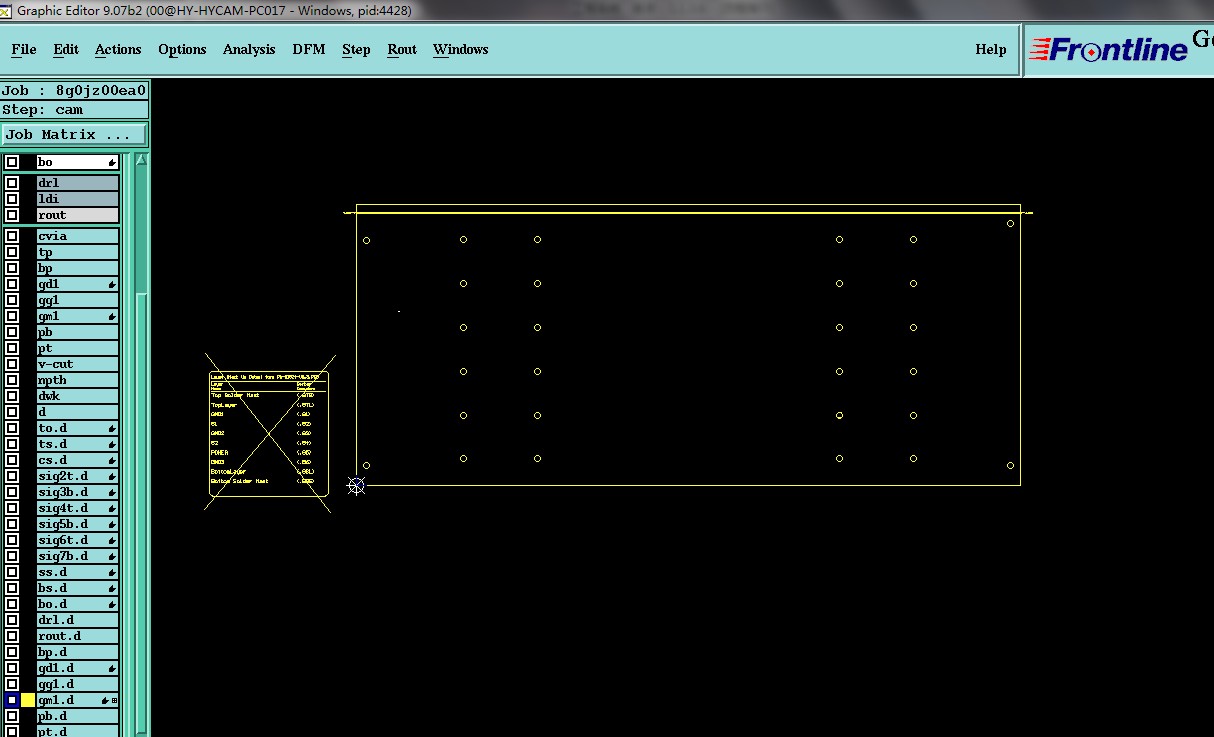This screenshot has width=1214, height=737.
Task: Select the gd1.d layer name
Action: [x=78, y=668]
